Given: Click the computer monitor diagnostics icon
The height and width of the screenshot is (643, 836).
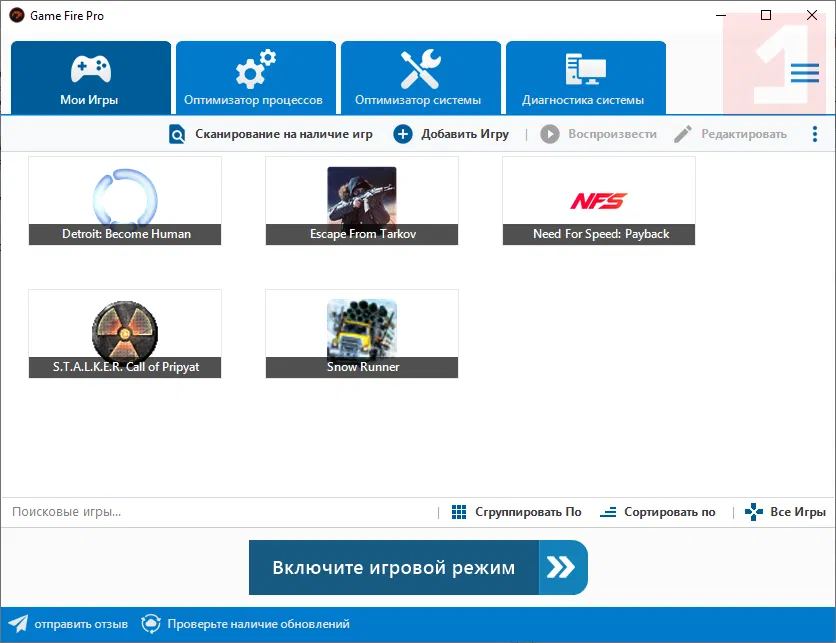Looking at the screenshot, I should [585, 69].
